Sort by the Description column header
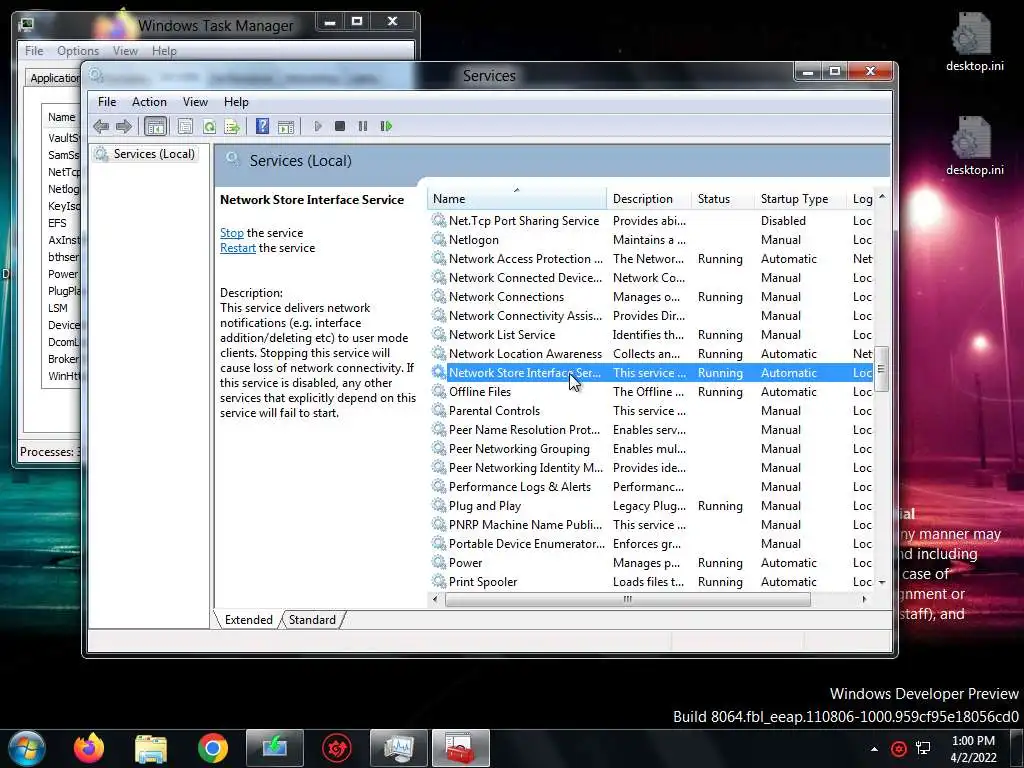 [649, 199]
